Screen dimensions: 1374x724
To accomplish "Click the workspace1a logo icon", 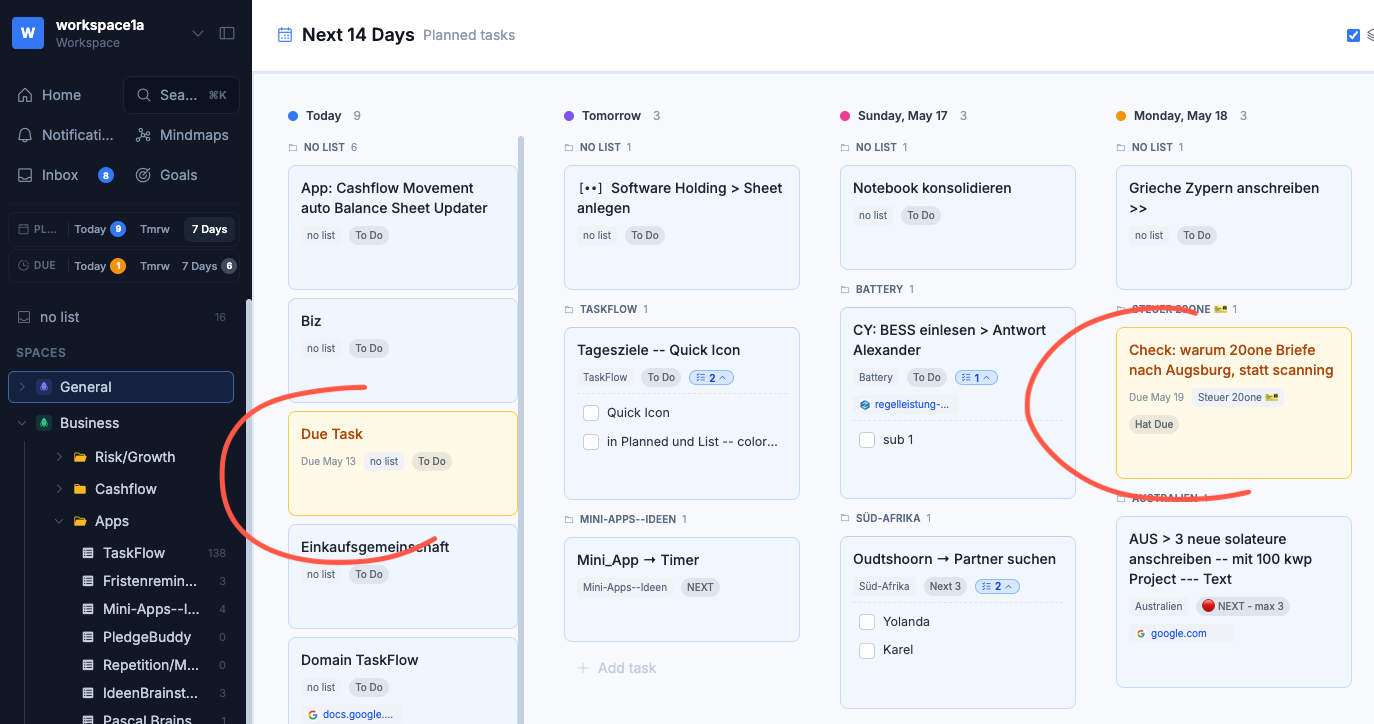I will pyautogui.click(x=28, y=32).
